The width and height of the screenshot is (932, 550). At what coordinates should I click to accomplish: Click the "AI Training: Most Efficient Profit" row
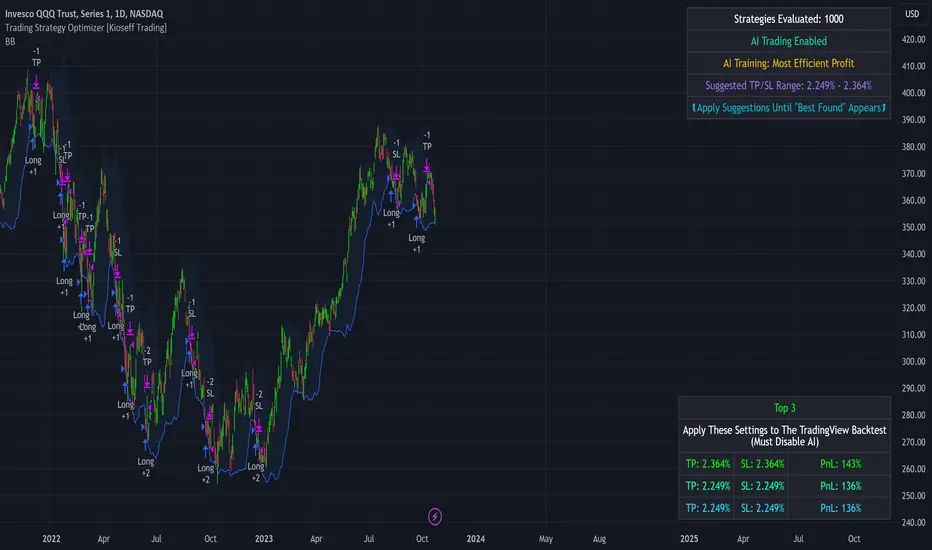(x=787, y=63)
